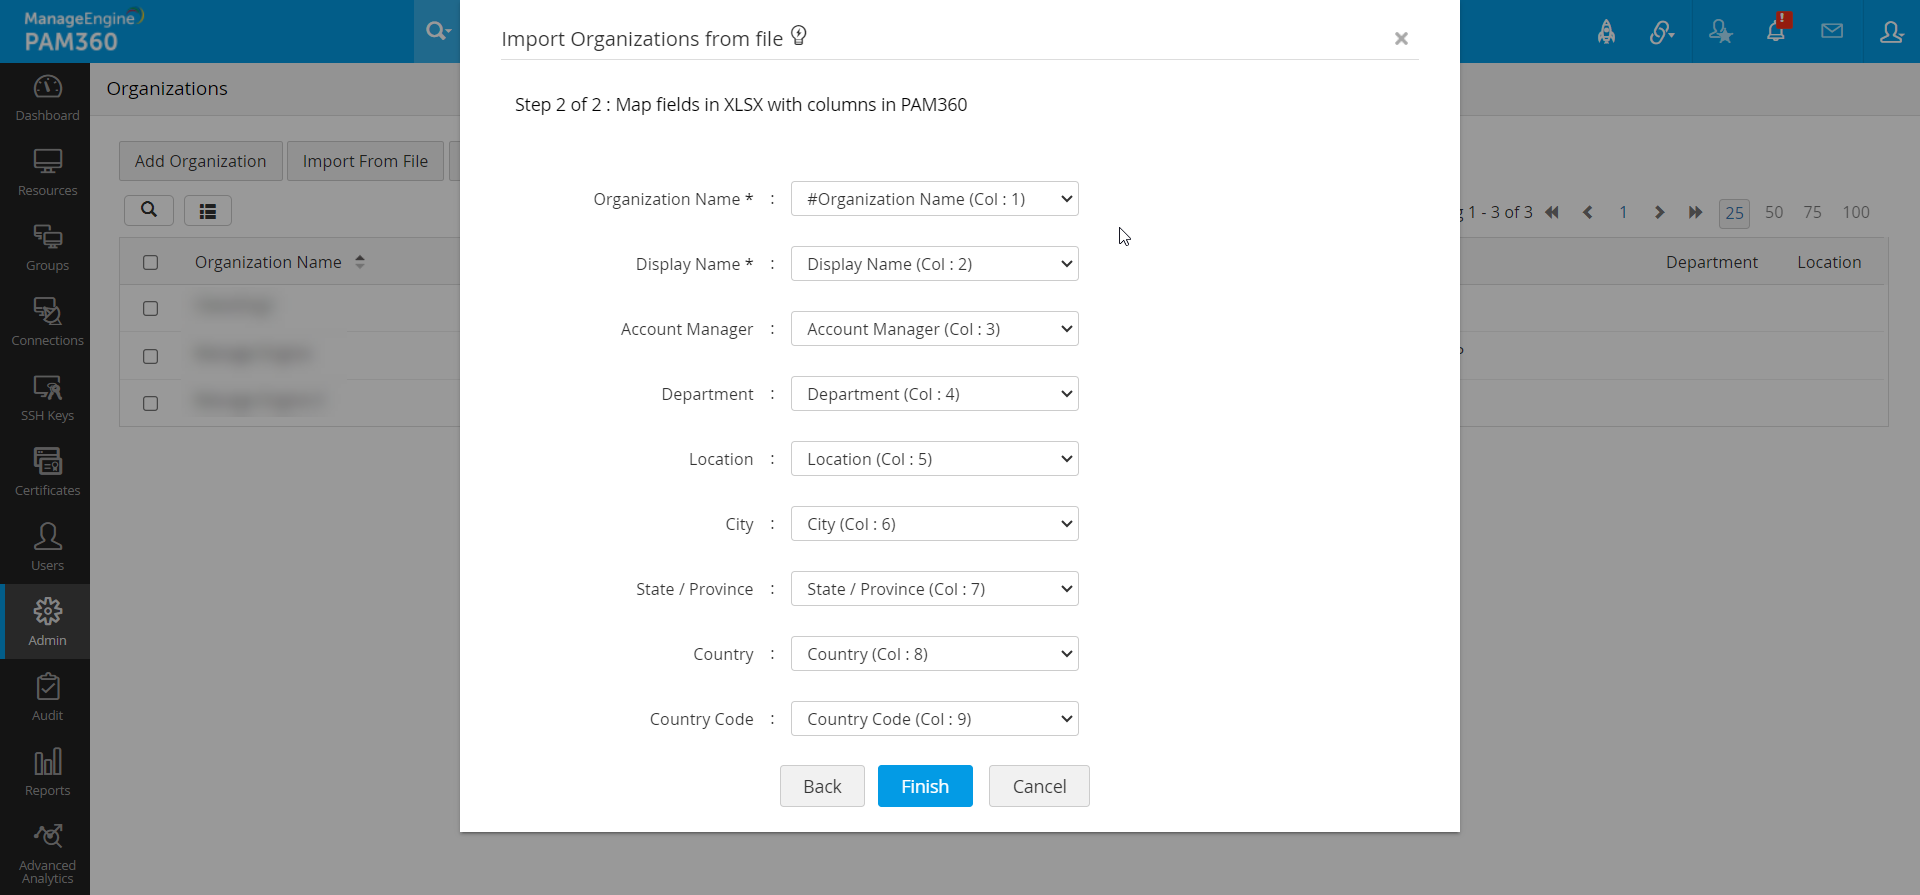Viewport: 1920px width, 895px height.
Task: Go to the last page of results
Action: (x=1695, y=212)
